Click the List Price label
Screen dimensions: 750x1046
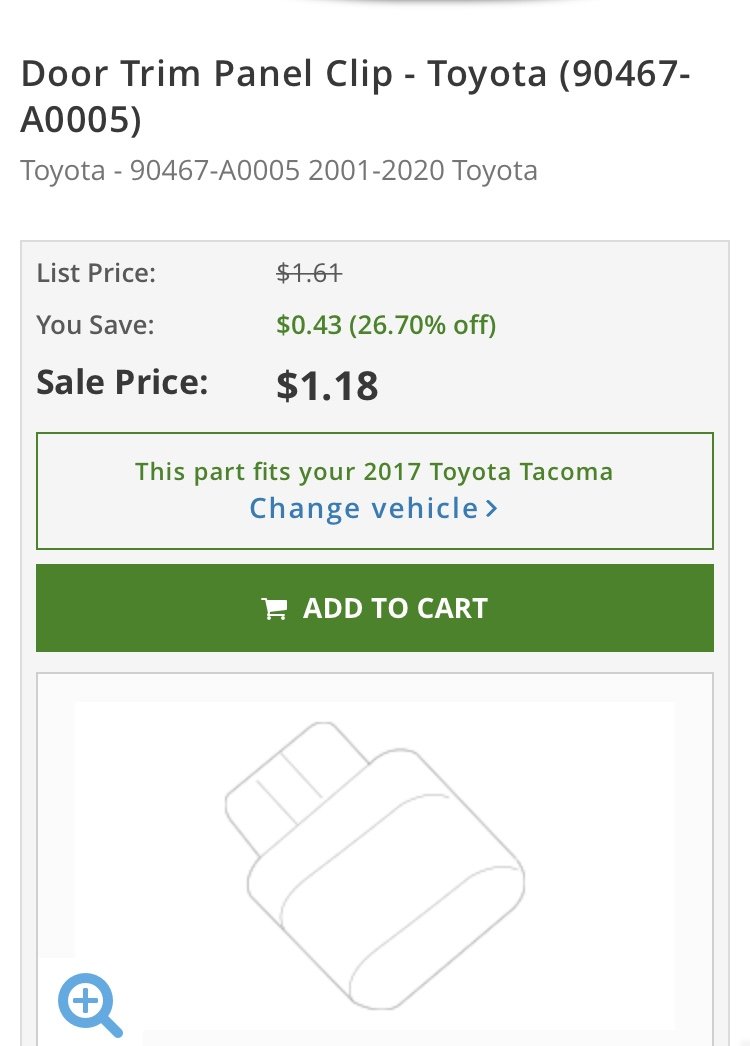[96, 273]
